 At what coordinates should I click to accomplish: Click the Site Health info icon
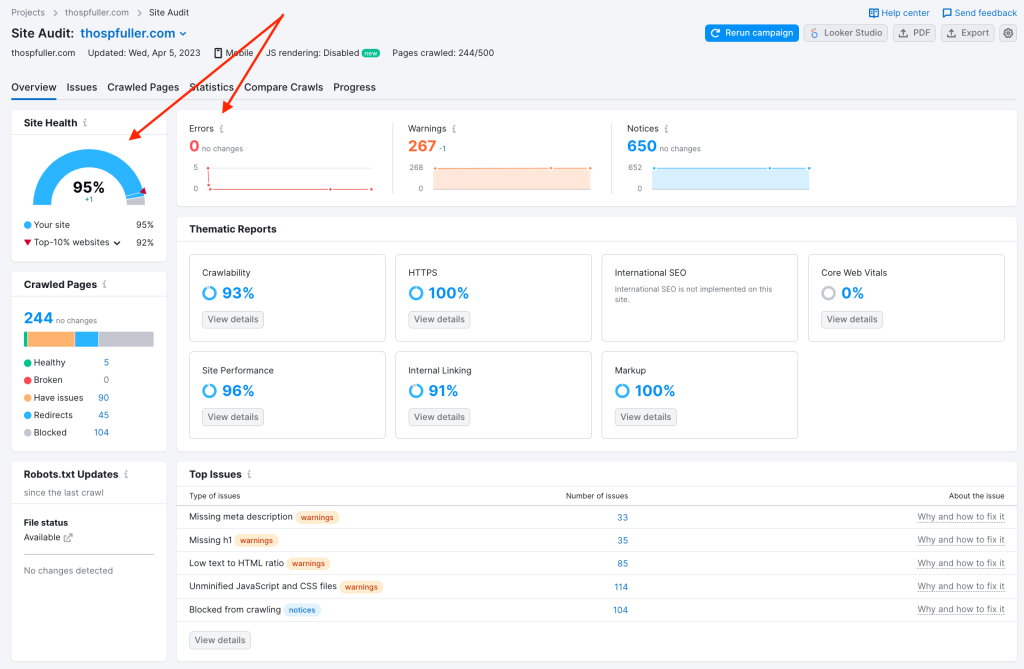coord(85,123)
